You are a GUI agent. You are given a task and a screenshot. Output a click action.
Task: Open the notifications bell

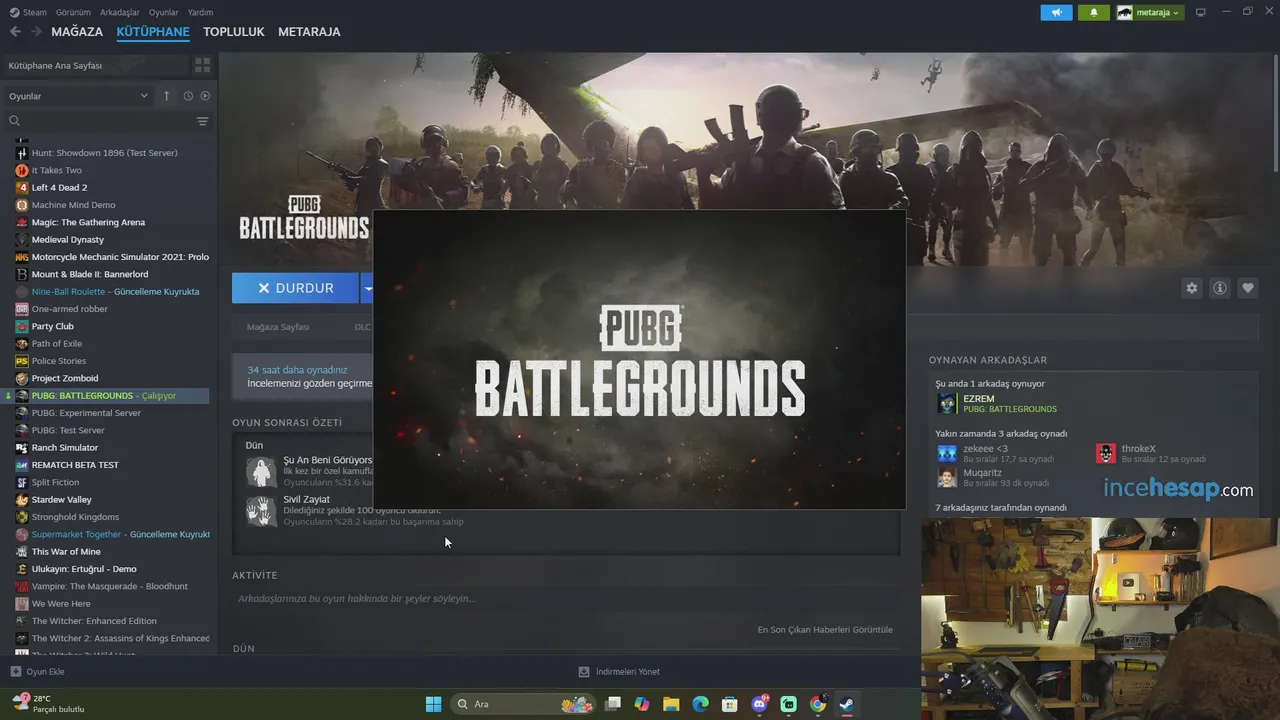[1094, 12]
